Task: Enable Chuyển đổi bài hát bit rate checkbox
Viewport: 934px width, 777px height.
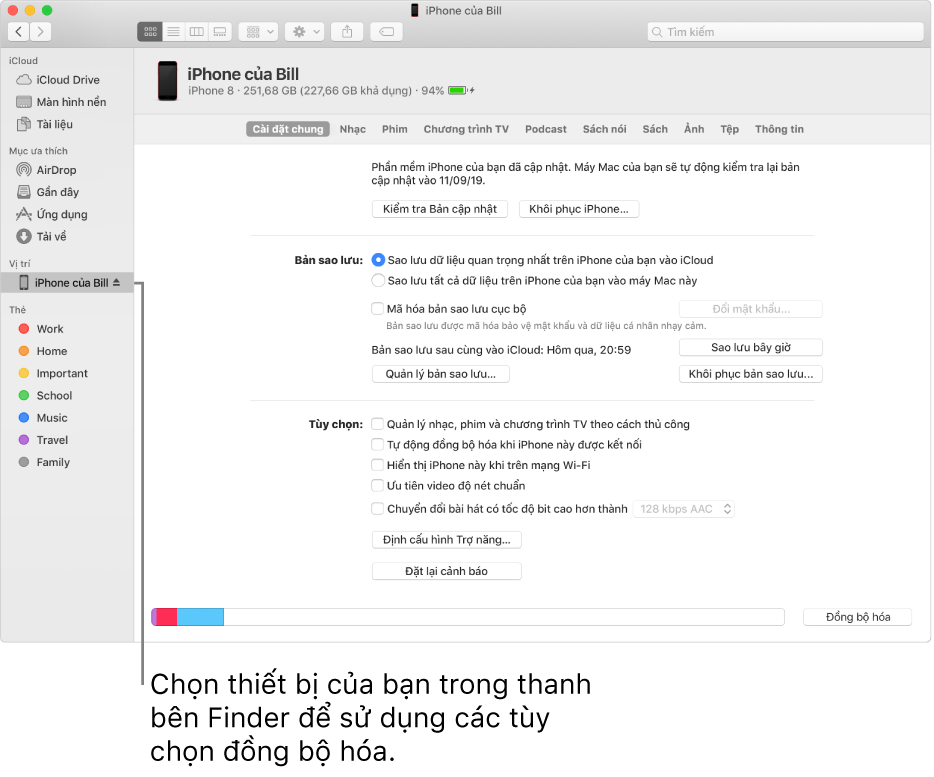Action: point(377,509)
